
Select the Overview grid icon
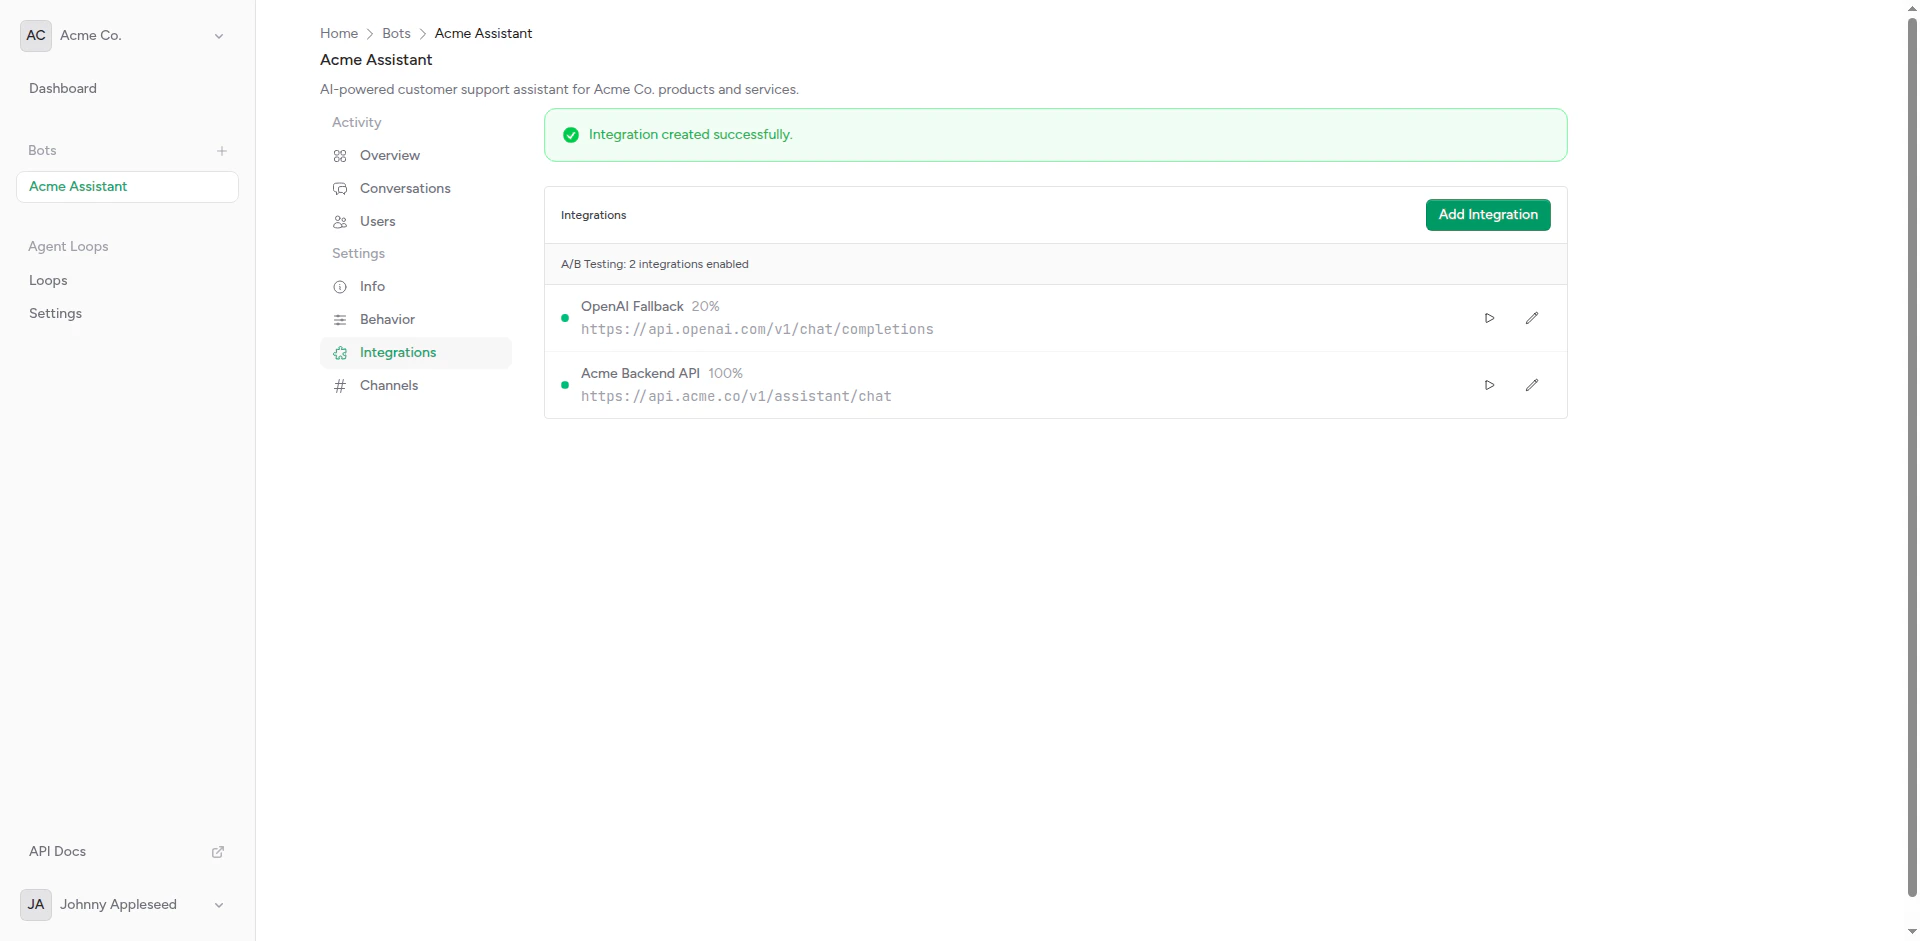coord(340,156)
